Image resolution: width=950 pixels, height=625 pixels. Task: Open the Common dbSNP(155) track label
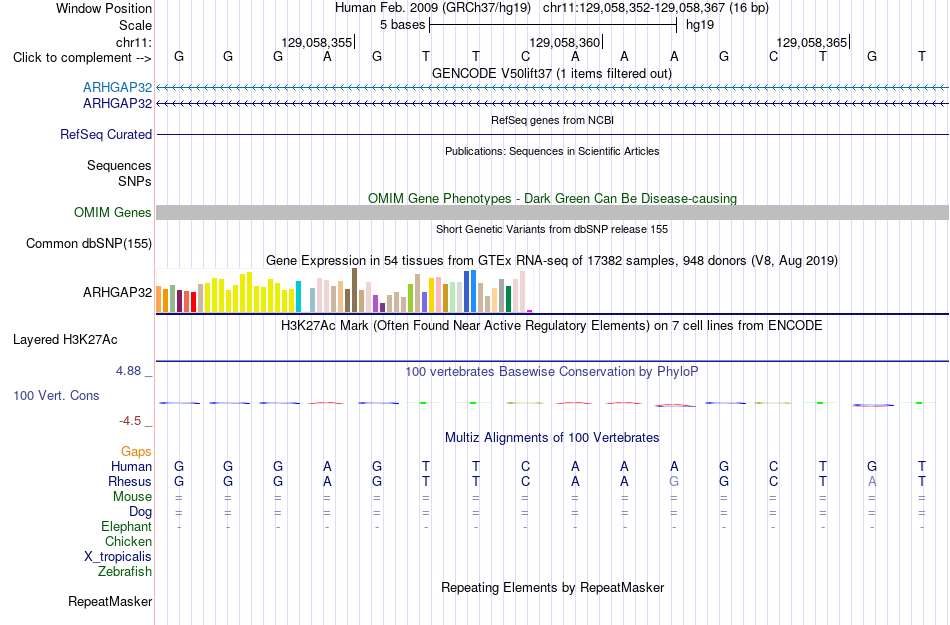coord(89,243)
